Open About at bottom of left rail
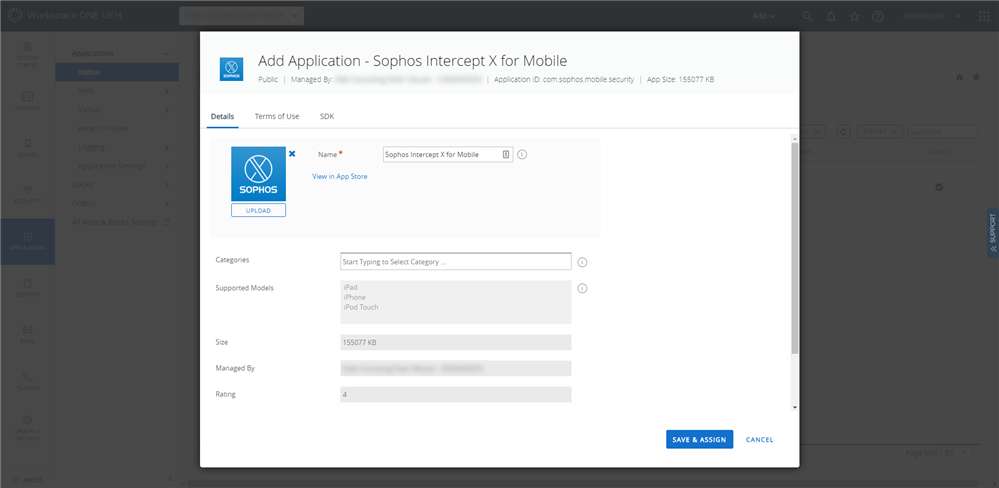Viewport: 999px width, 488px height. pos(27,479)
